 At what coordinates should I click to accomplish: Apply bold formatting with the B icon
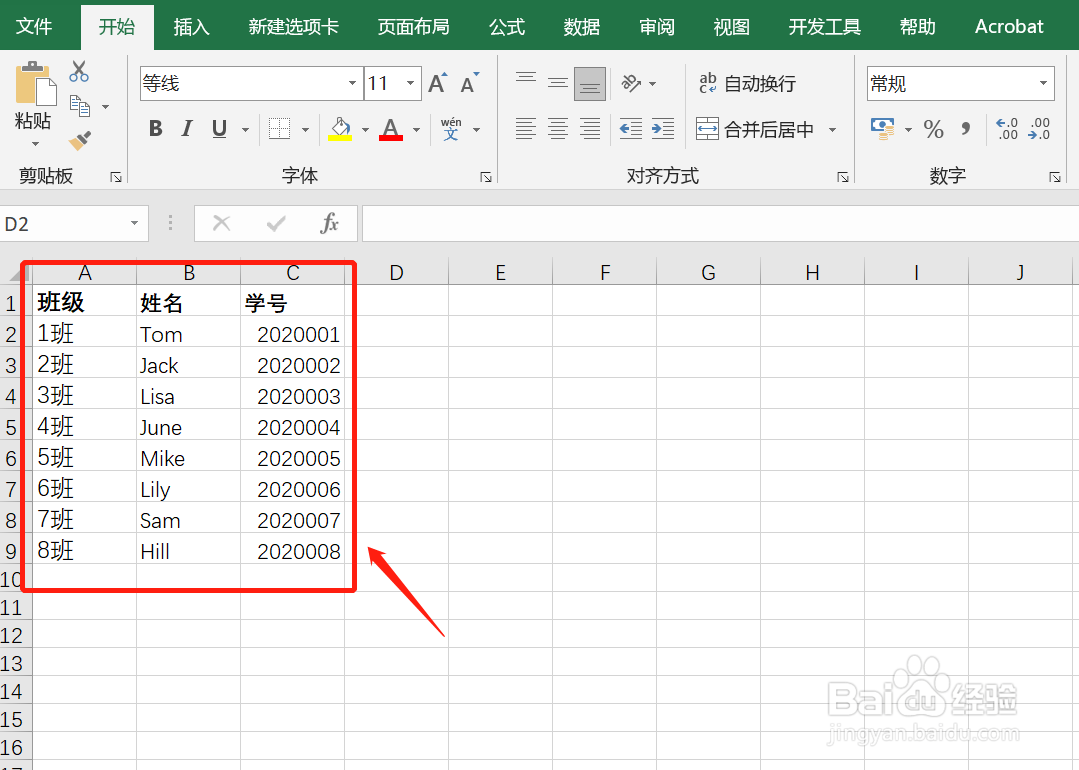coord(155,129)
